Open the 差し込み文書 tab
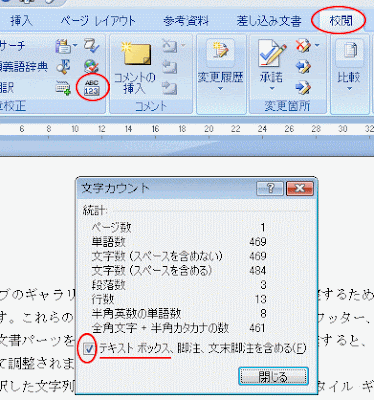The height and width of the screenshot is (400, 374). (269, 21)
